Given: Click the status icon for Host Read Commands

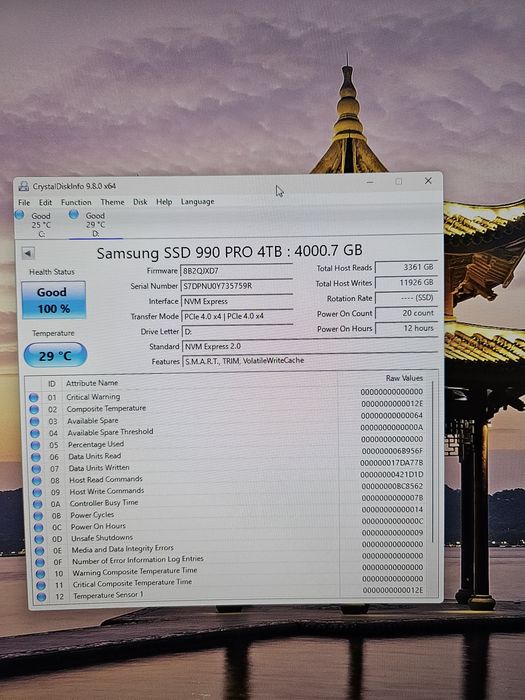Looking at the screenshot, I should (37, 480).
